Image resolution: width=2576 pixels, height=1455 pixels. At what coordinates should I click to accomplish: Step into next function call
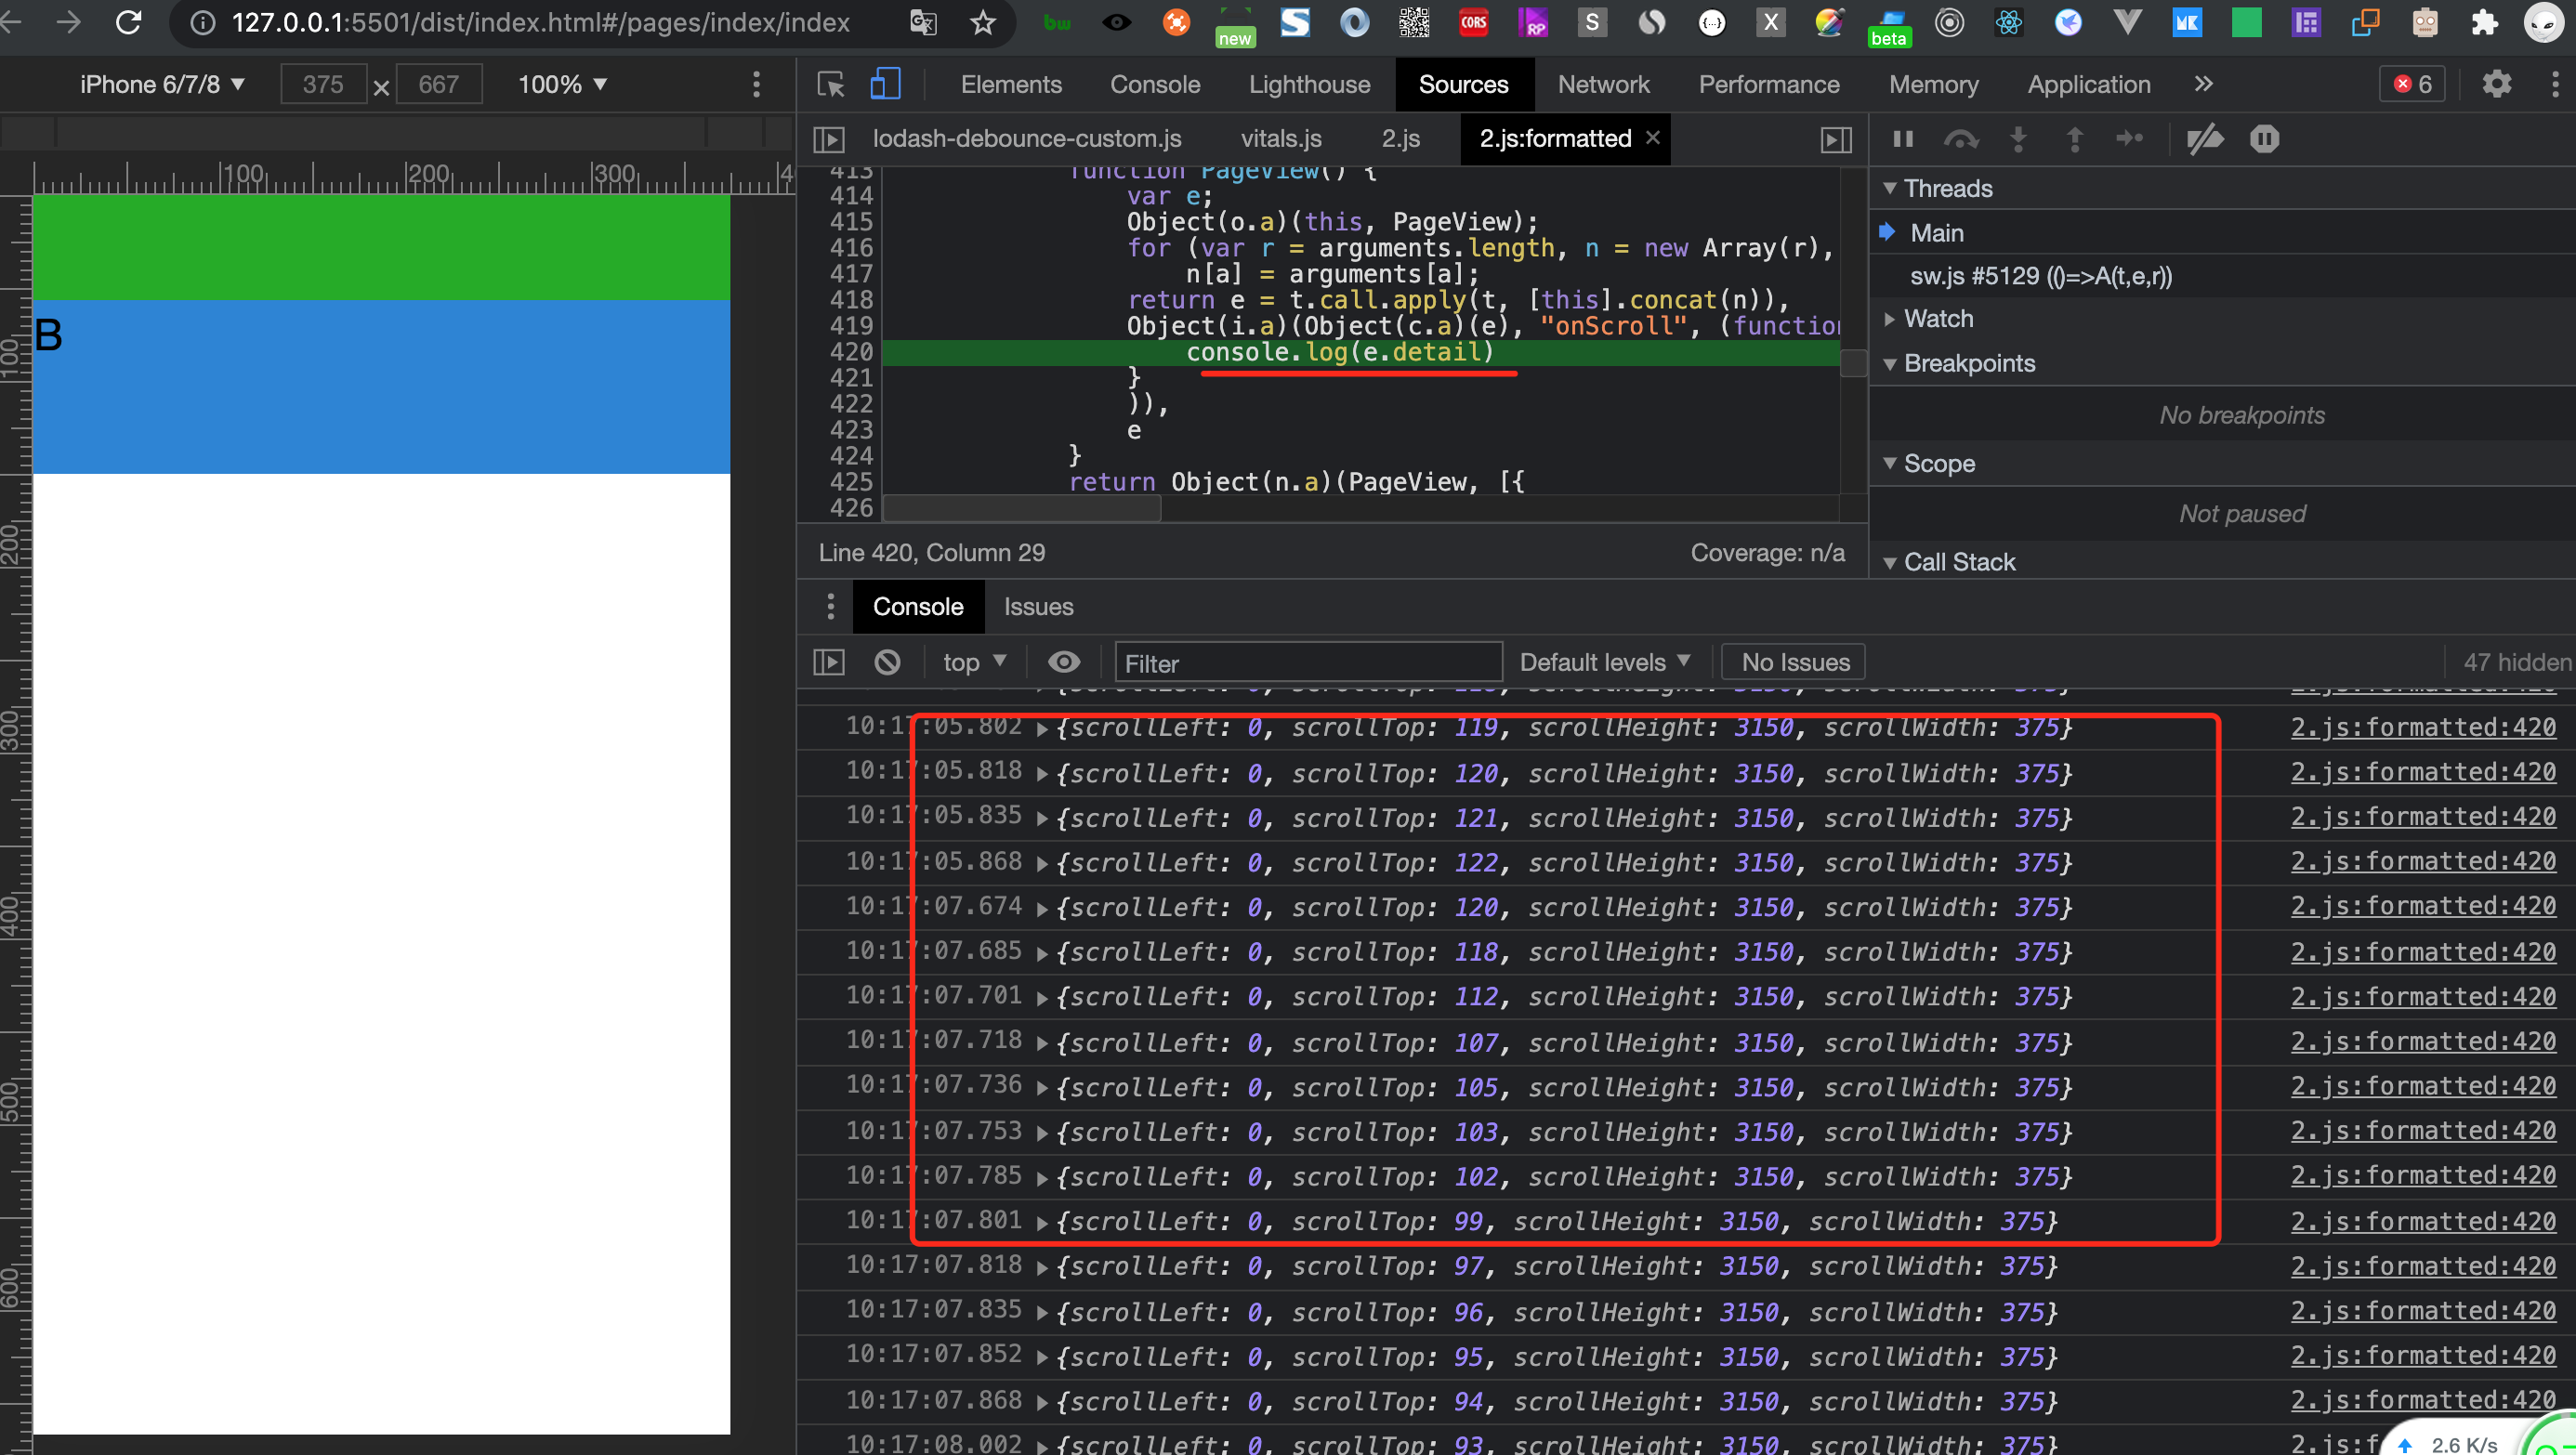2018,139
